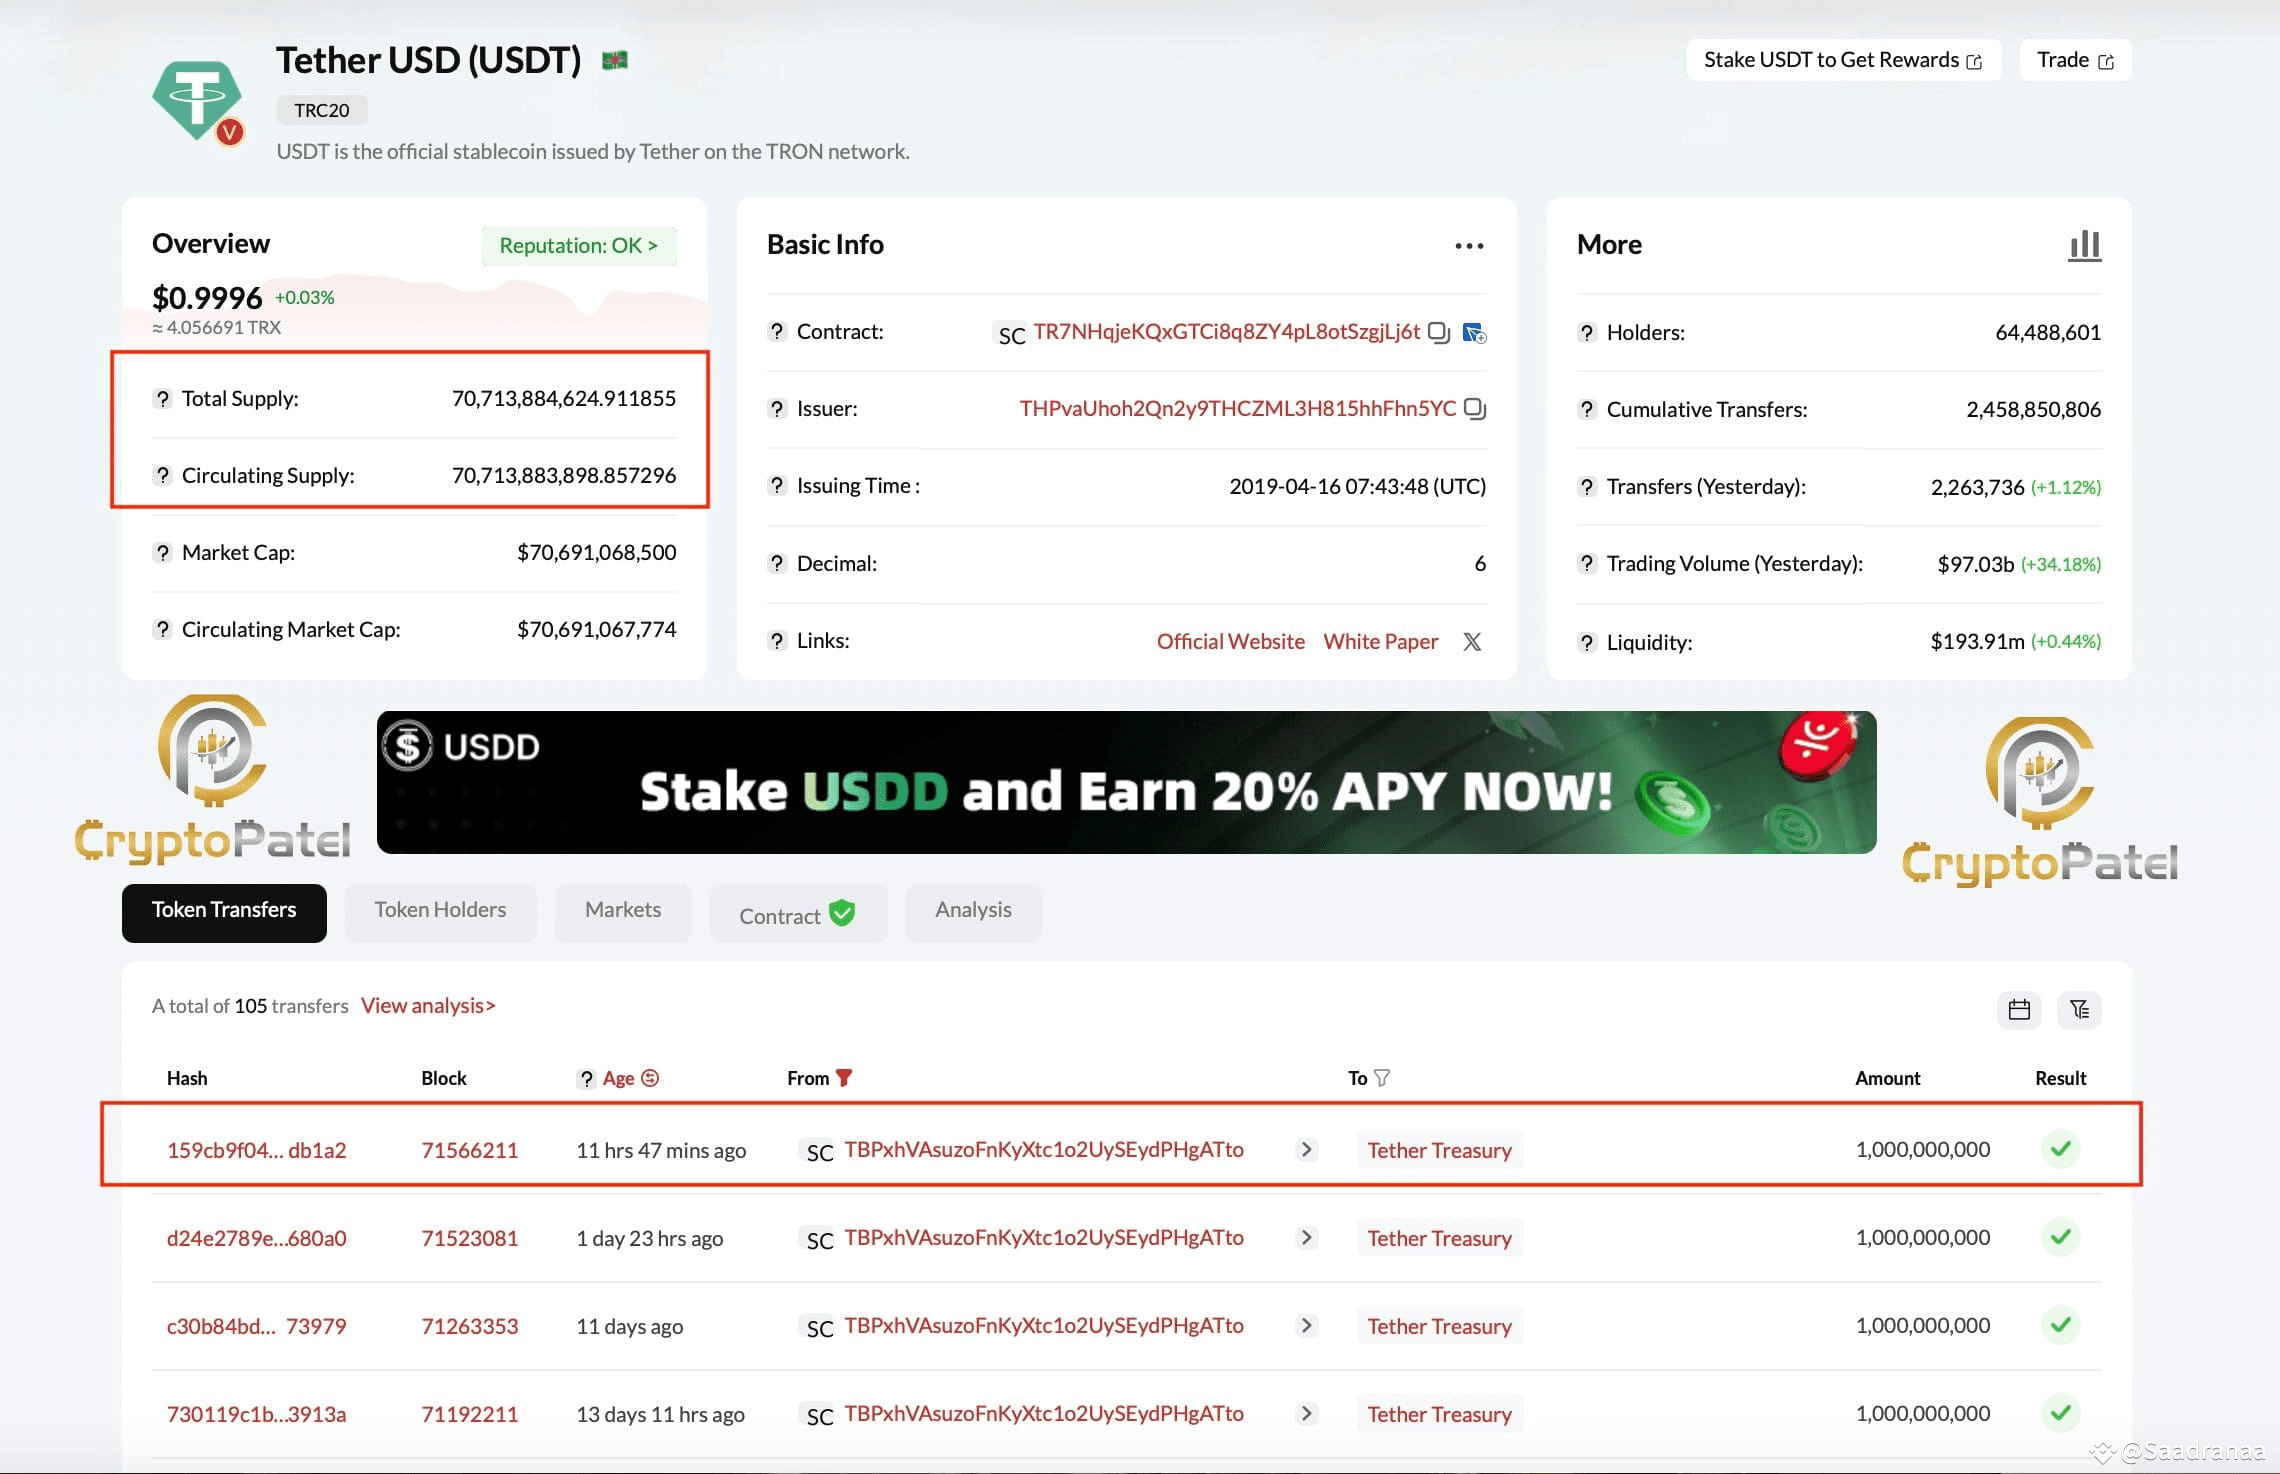Show help for Circulating Market Cap
This screenshot has height=1474, width=2280.
(162, 629)
